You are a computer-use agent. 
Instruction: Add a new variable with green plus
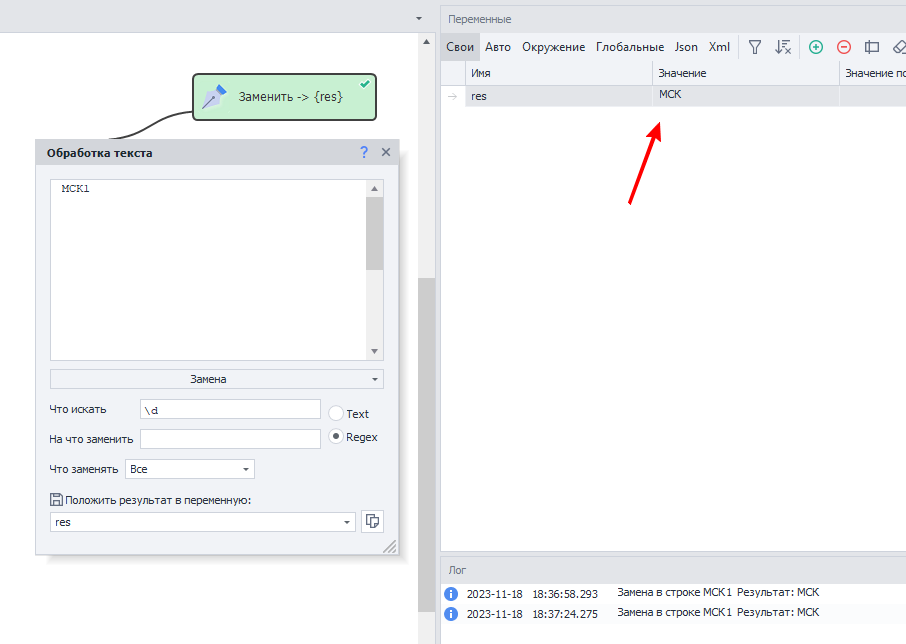[816, 47]
